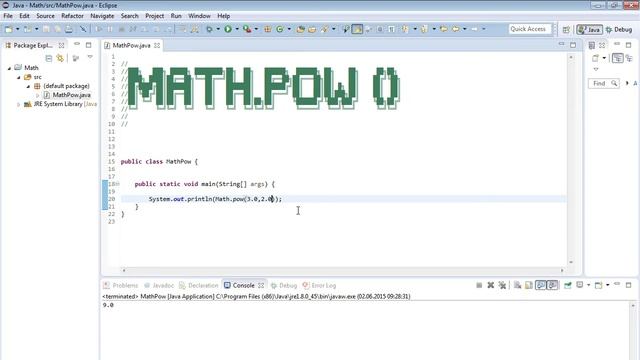Click the Console Terminate stop icon

click(479, 285)
